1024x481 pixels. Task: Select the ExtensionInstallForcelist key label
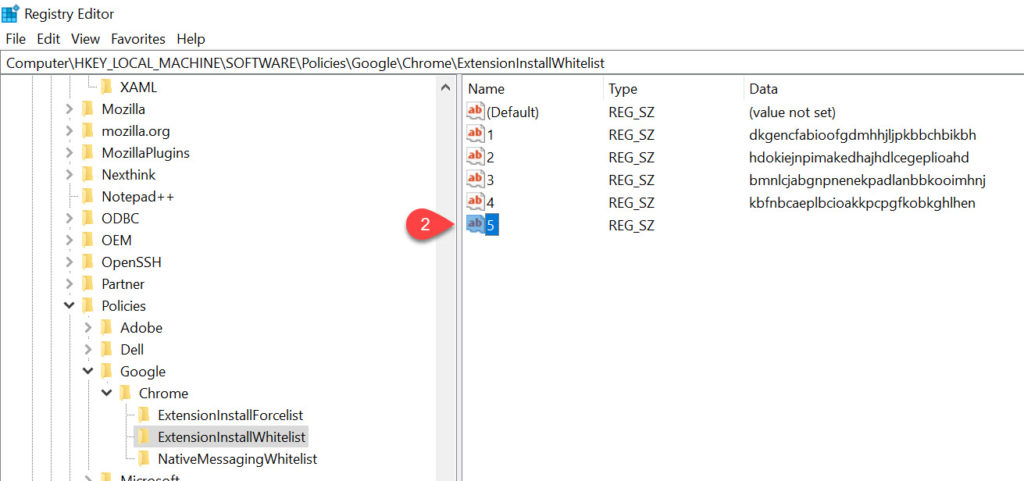point(230,415)
